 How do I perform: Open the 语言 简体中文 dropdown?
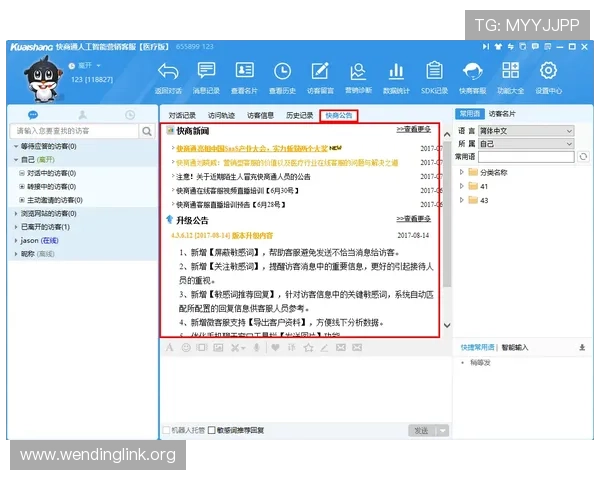pos(526,131)
